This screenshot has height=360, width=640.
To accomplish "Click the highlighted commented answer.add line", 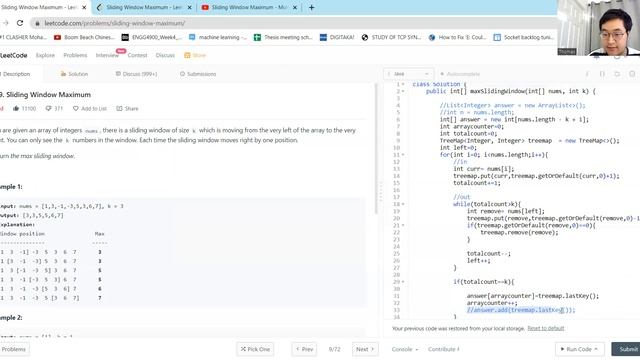I will click(521, 310).
